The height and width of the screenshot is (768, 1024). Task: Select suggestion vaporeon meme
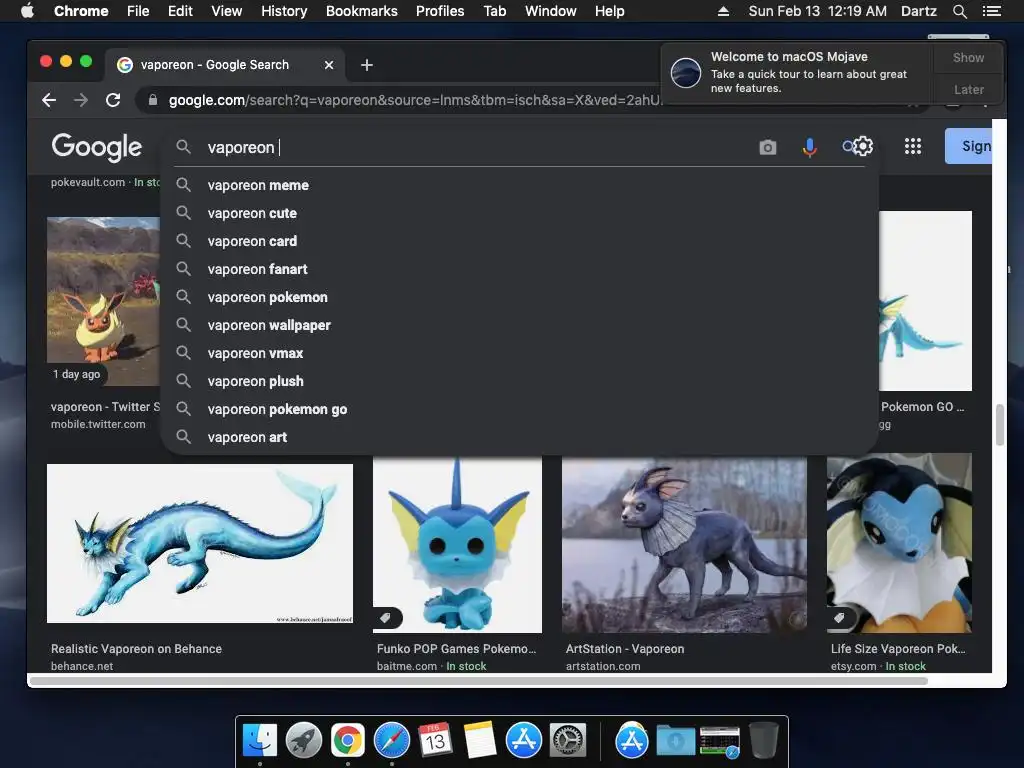(x=519, y=185)
